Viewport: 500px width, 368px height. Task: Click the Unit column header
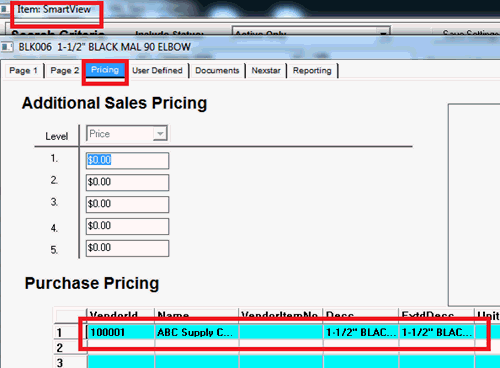coord(488,315)
